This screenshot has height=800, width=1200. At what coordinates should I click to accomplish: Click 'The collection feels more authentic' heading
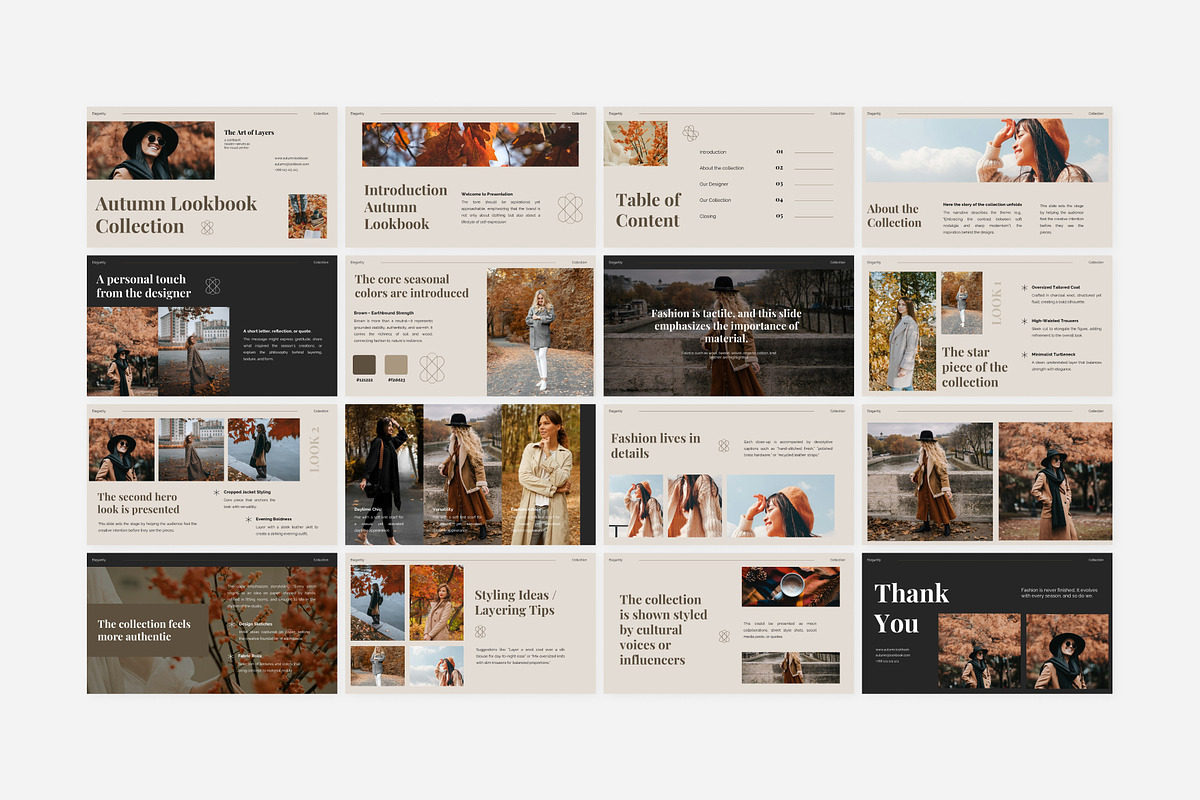[x=144, y=630]
